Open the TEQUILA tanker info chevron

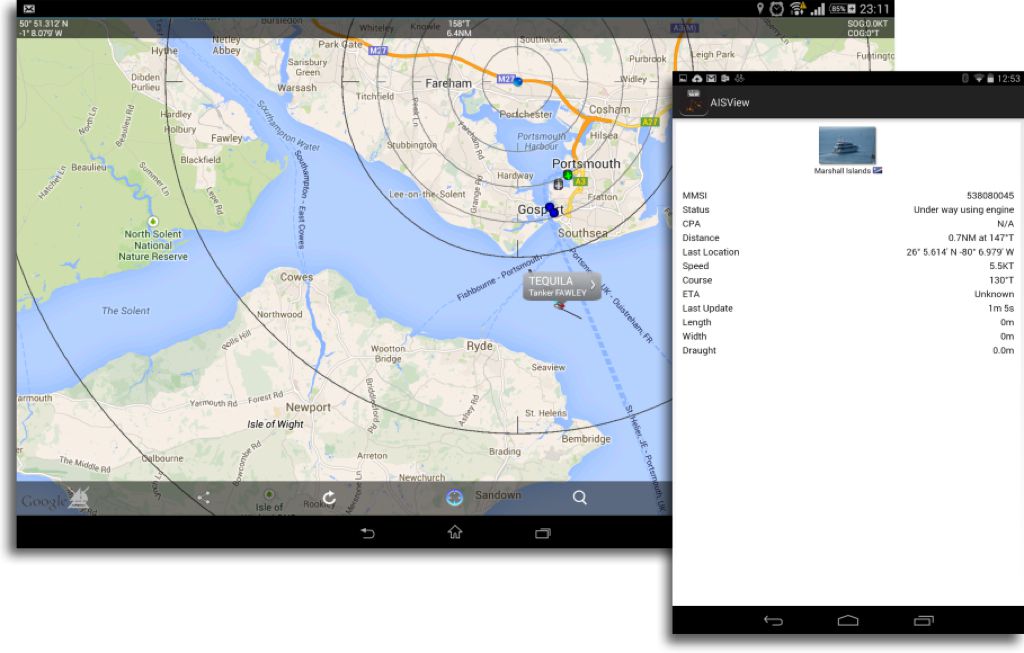592,285
